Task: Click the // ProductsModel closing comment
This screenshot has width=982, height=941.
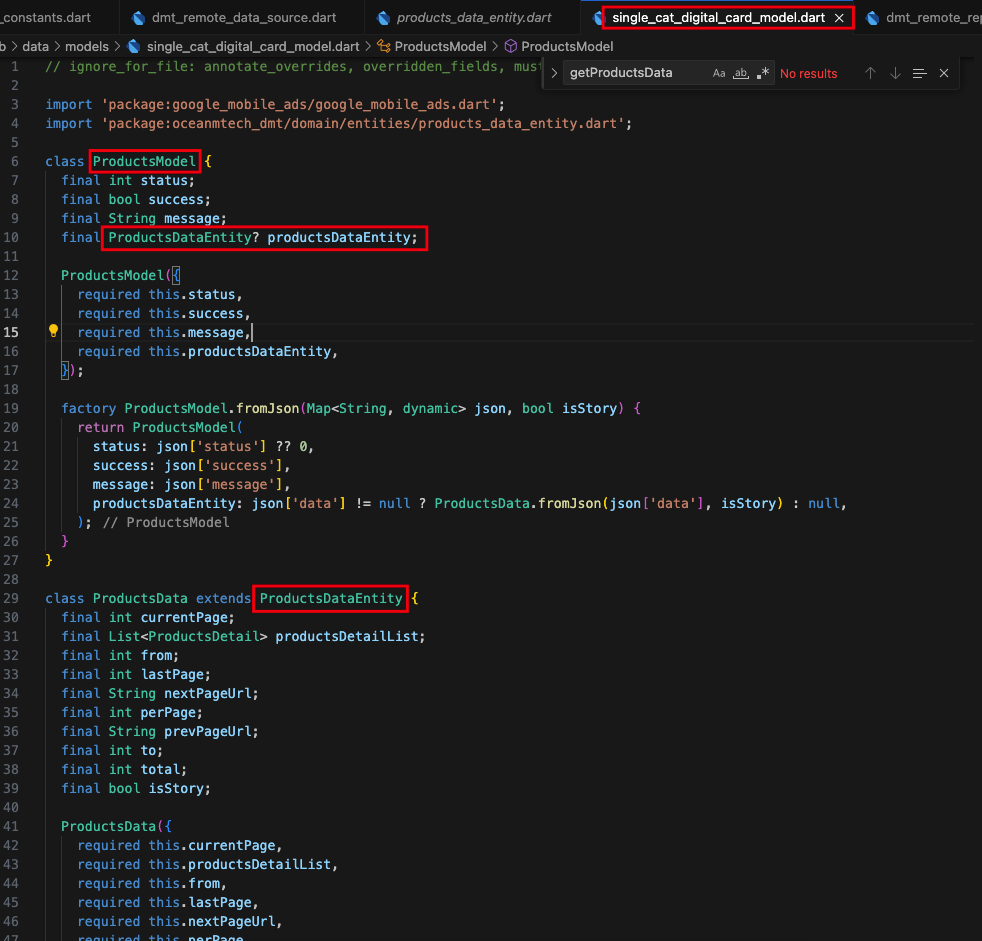Action: [166, 523]
